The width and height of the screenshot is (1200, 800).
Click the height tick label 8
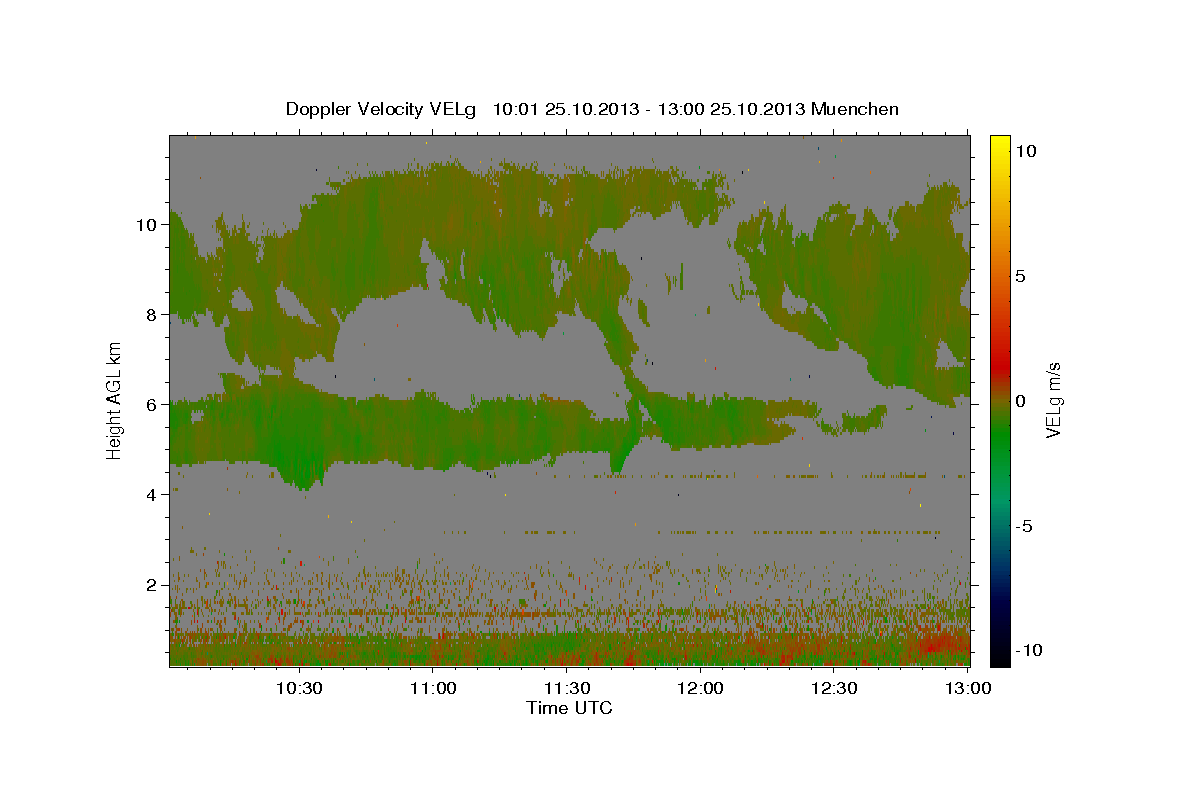point(152,315)
